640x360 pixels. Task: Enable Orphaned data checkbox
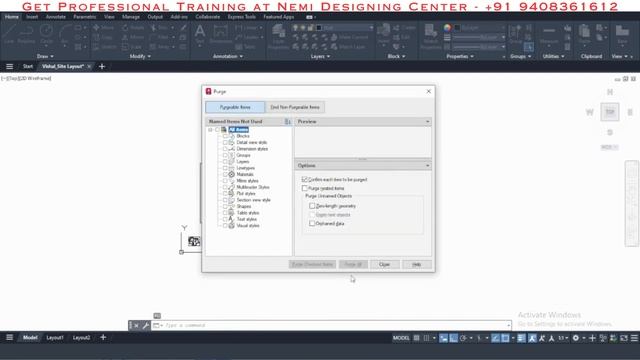coord(312,224)
